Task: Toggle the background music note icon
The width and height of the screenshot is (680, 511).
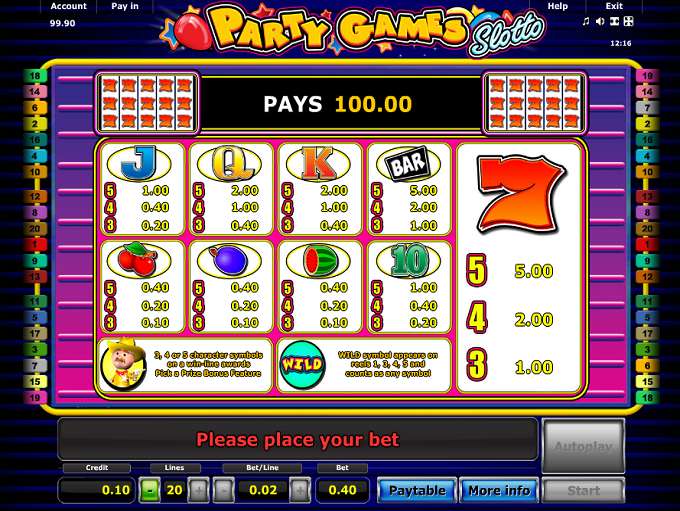Action: (x=586, y=21)
